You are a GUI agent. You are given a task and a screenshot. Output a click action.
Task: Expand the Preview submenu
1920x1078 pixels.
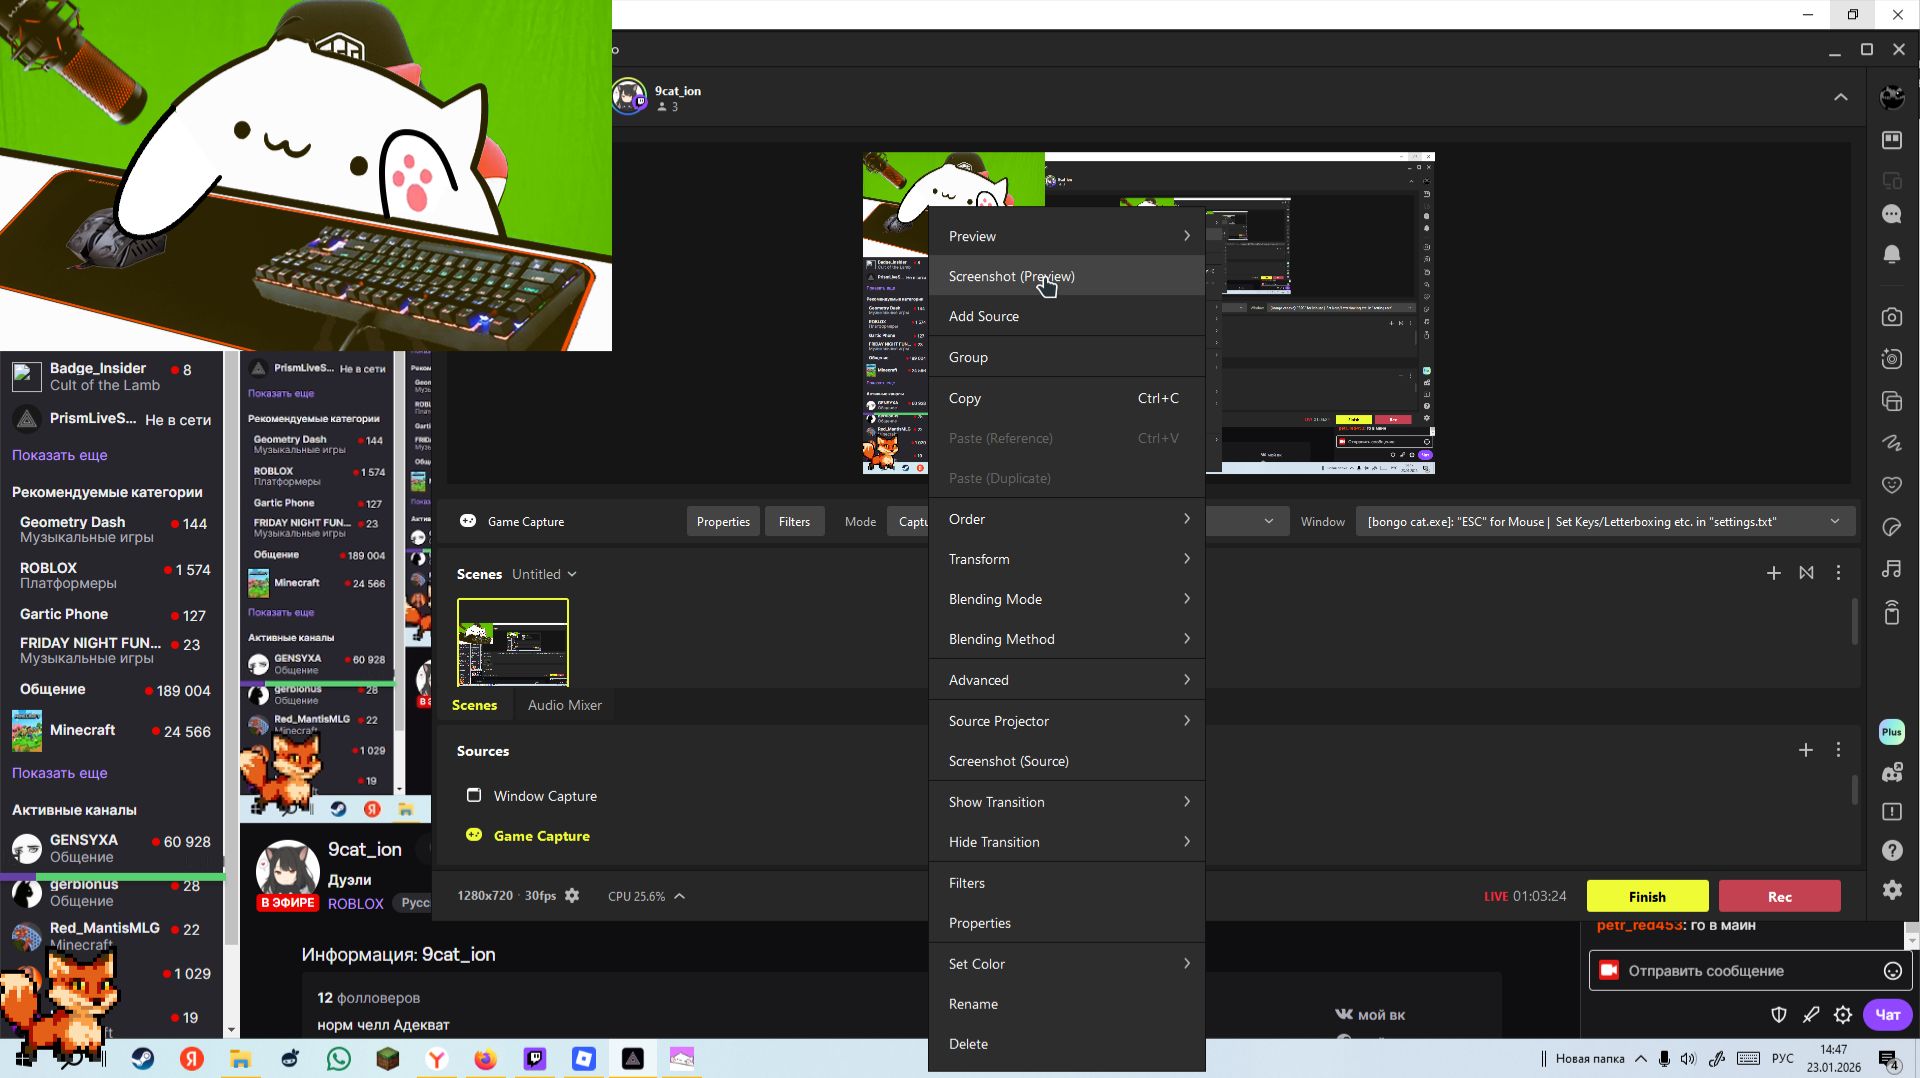tap(1067, 236)
